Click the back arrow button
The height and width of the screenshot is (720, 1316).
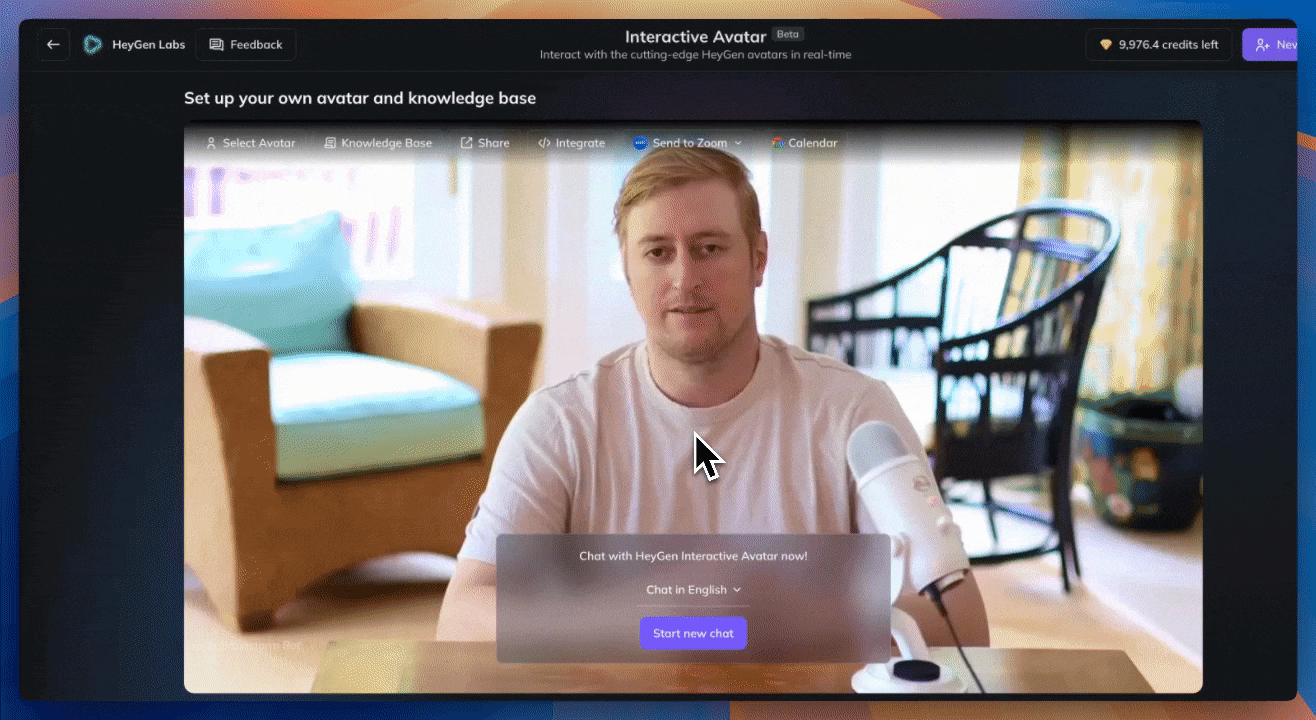[53, 44]
